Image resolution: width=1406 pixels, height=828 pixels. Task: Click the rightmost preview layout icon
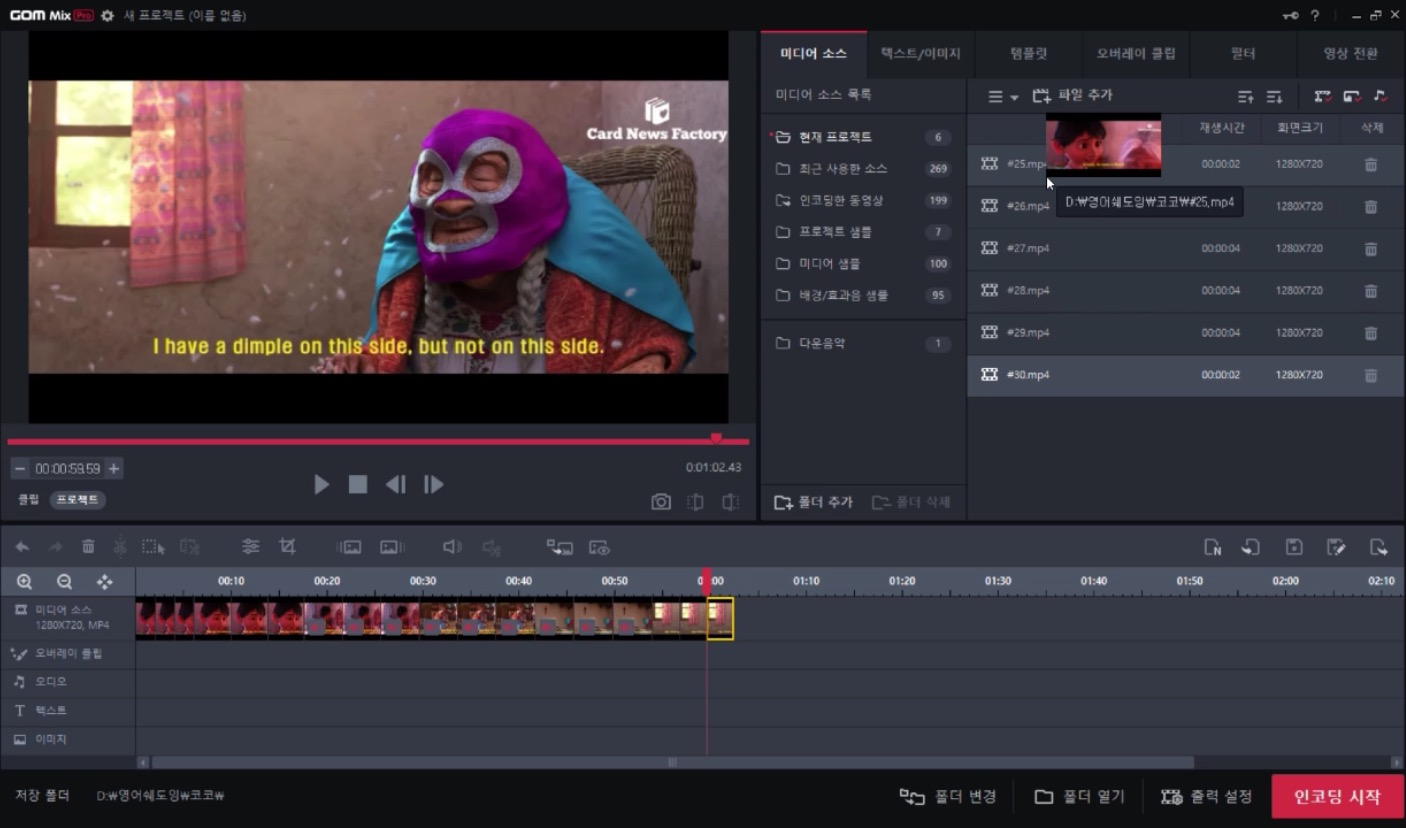(x=731, y=502)
